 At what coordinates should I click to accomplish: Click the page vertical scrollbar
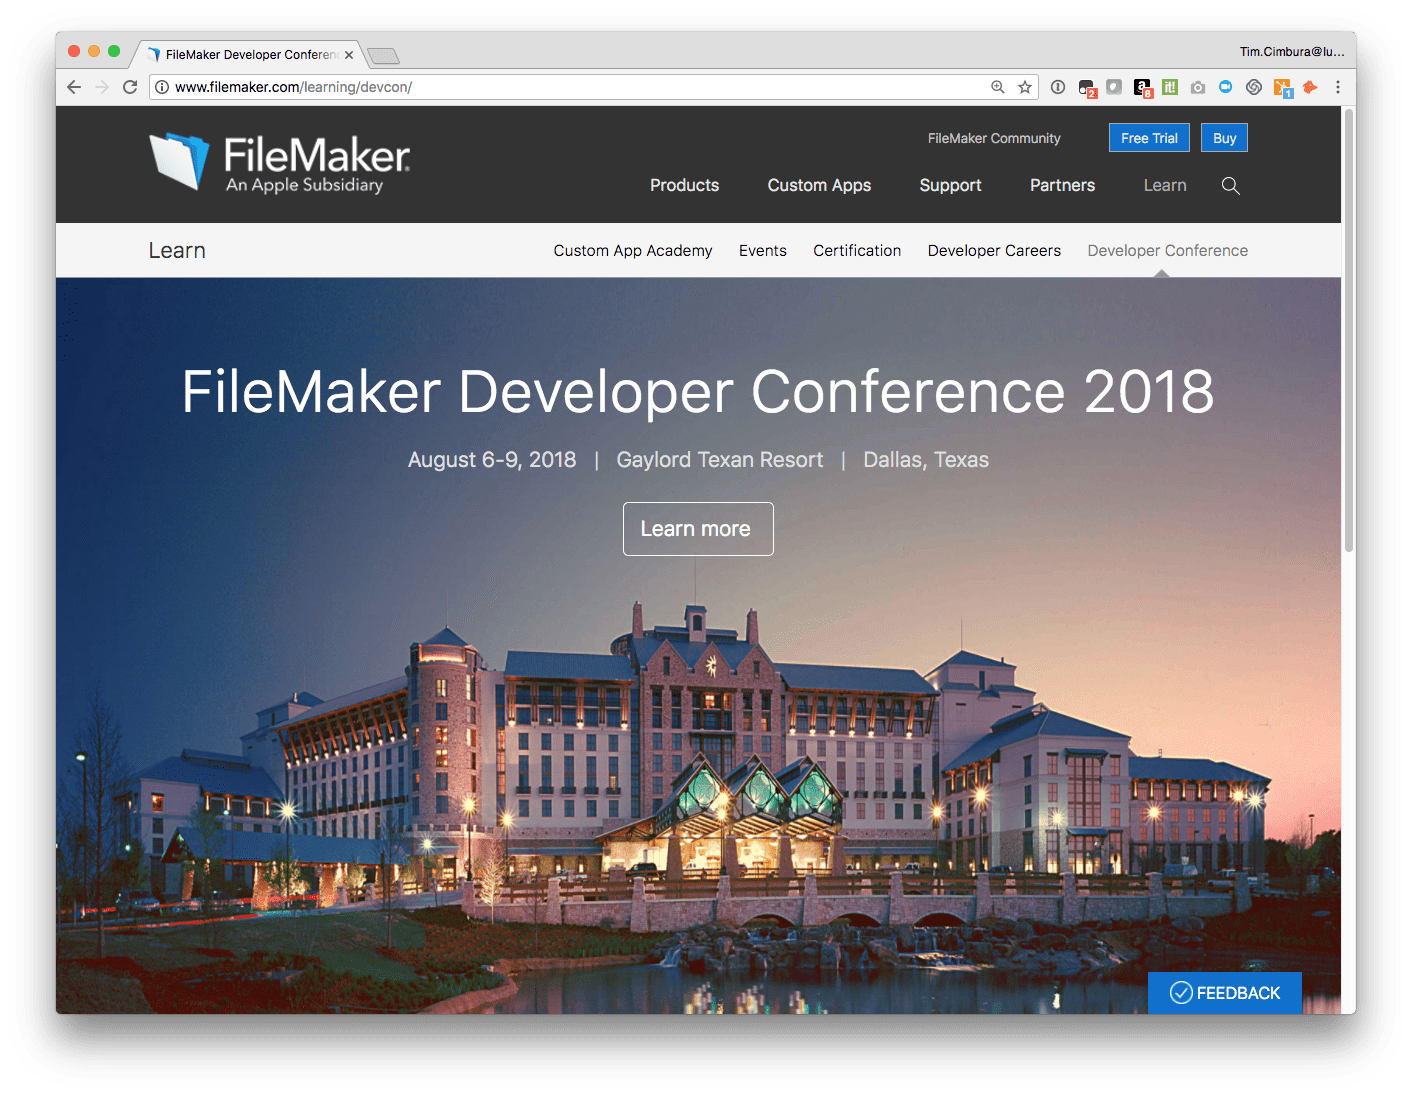tap(1349, 330)
